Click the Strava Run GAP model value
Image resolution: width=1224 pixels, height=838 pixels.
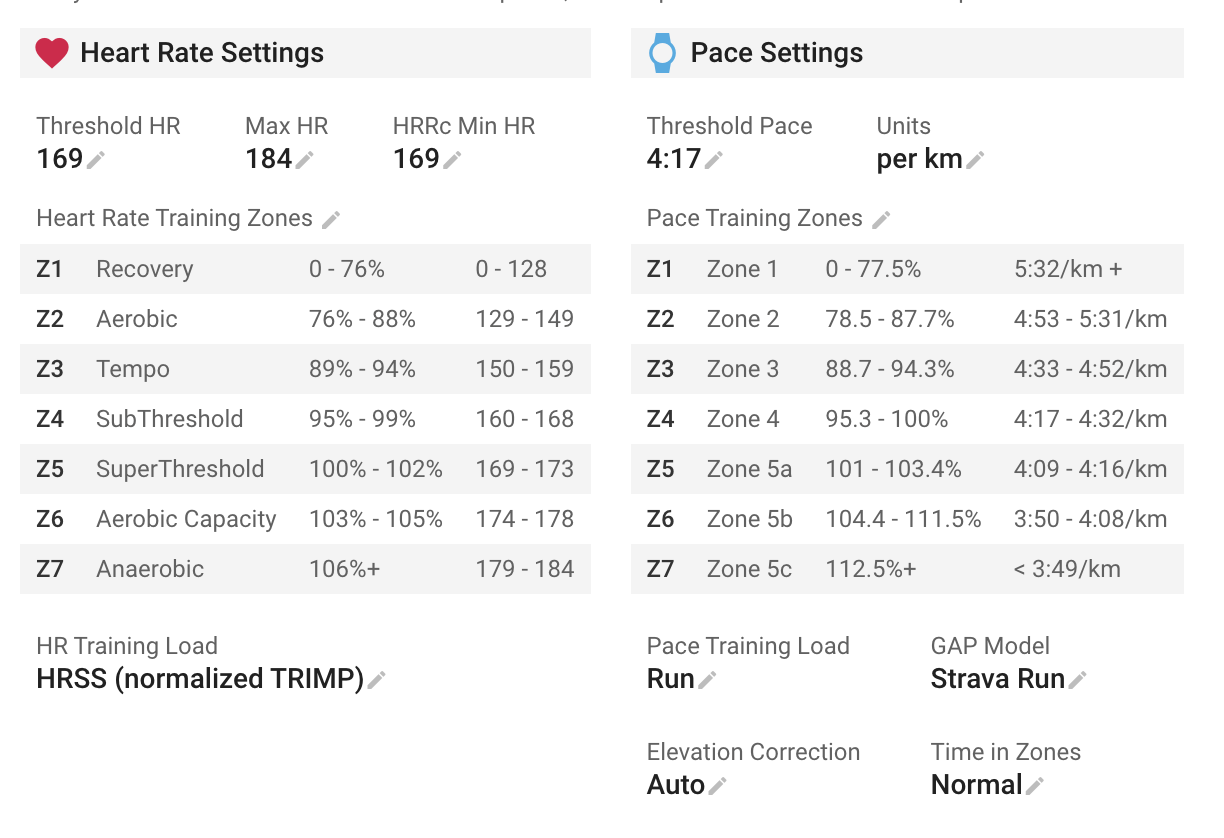998,679
